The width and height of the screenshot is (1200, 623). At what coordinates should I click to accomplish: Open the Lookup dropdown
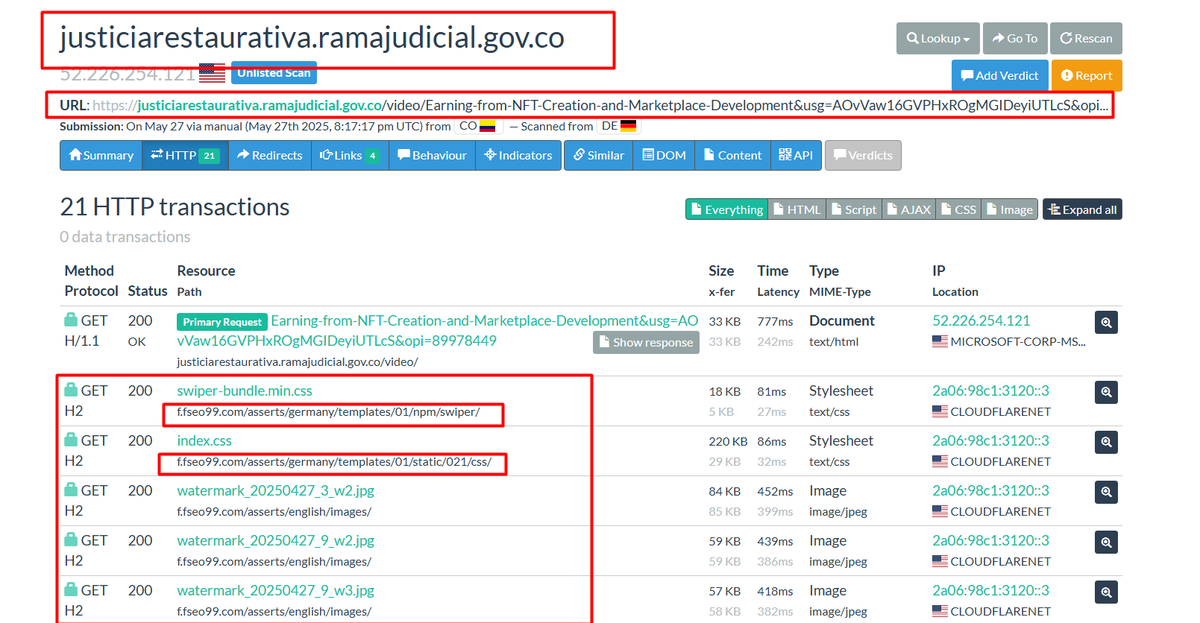pos(938,38)
